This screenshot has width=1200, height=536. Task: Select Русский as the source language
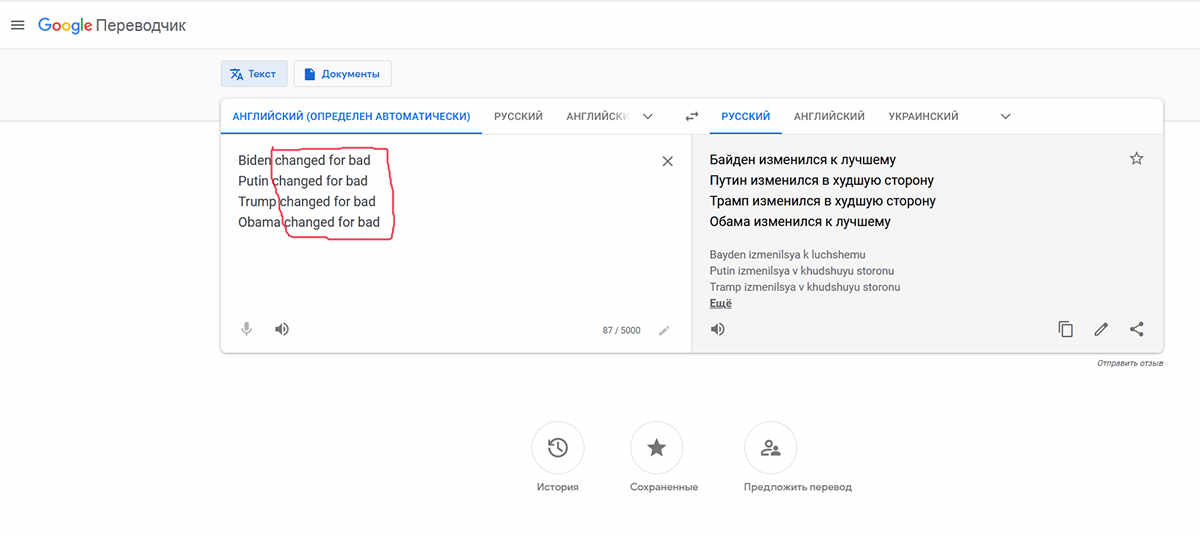click(x=518, y=116)
